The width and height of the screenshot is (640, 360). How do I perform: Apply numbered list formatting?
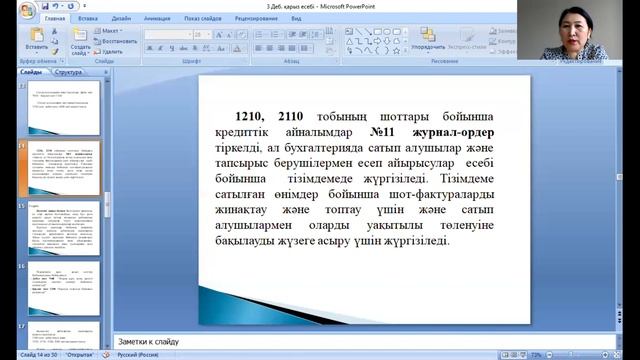276,35
